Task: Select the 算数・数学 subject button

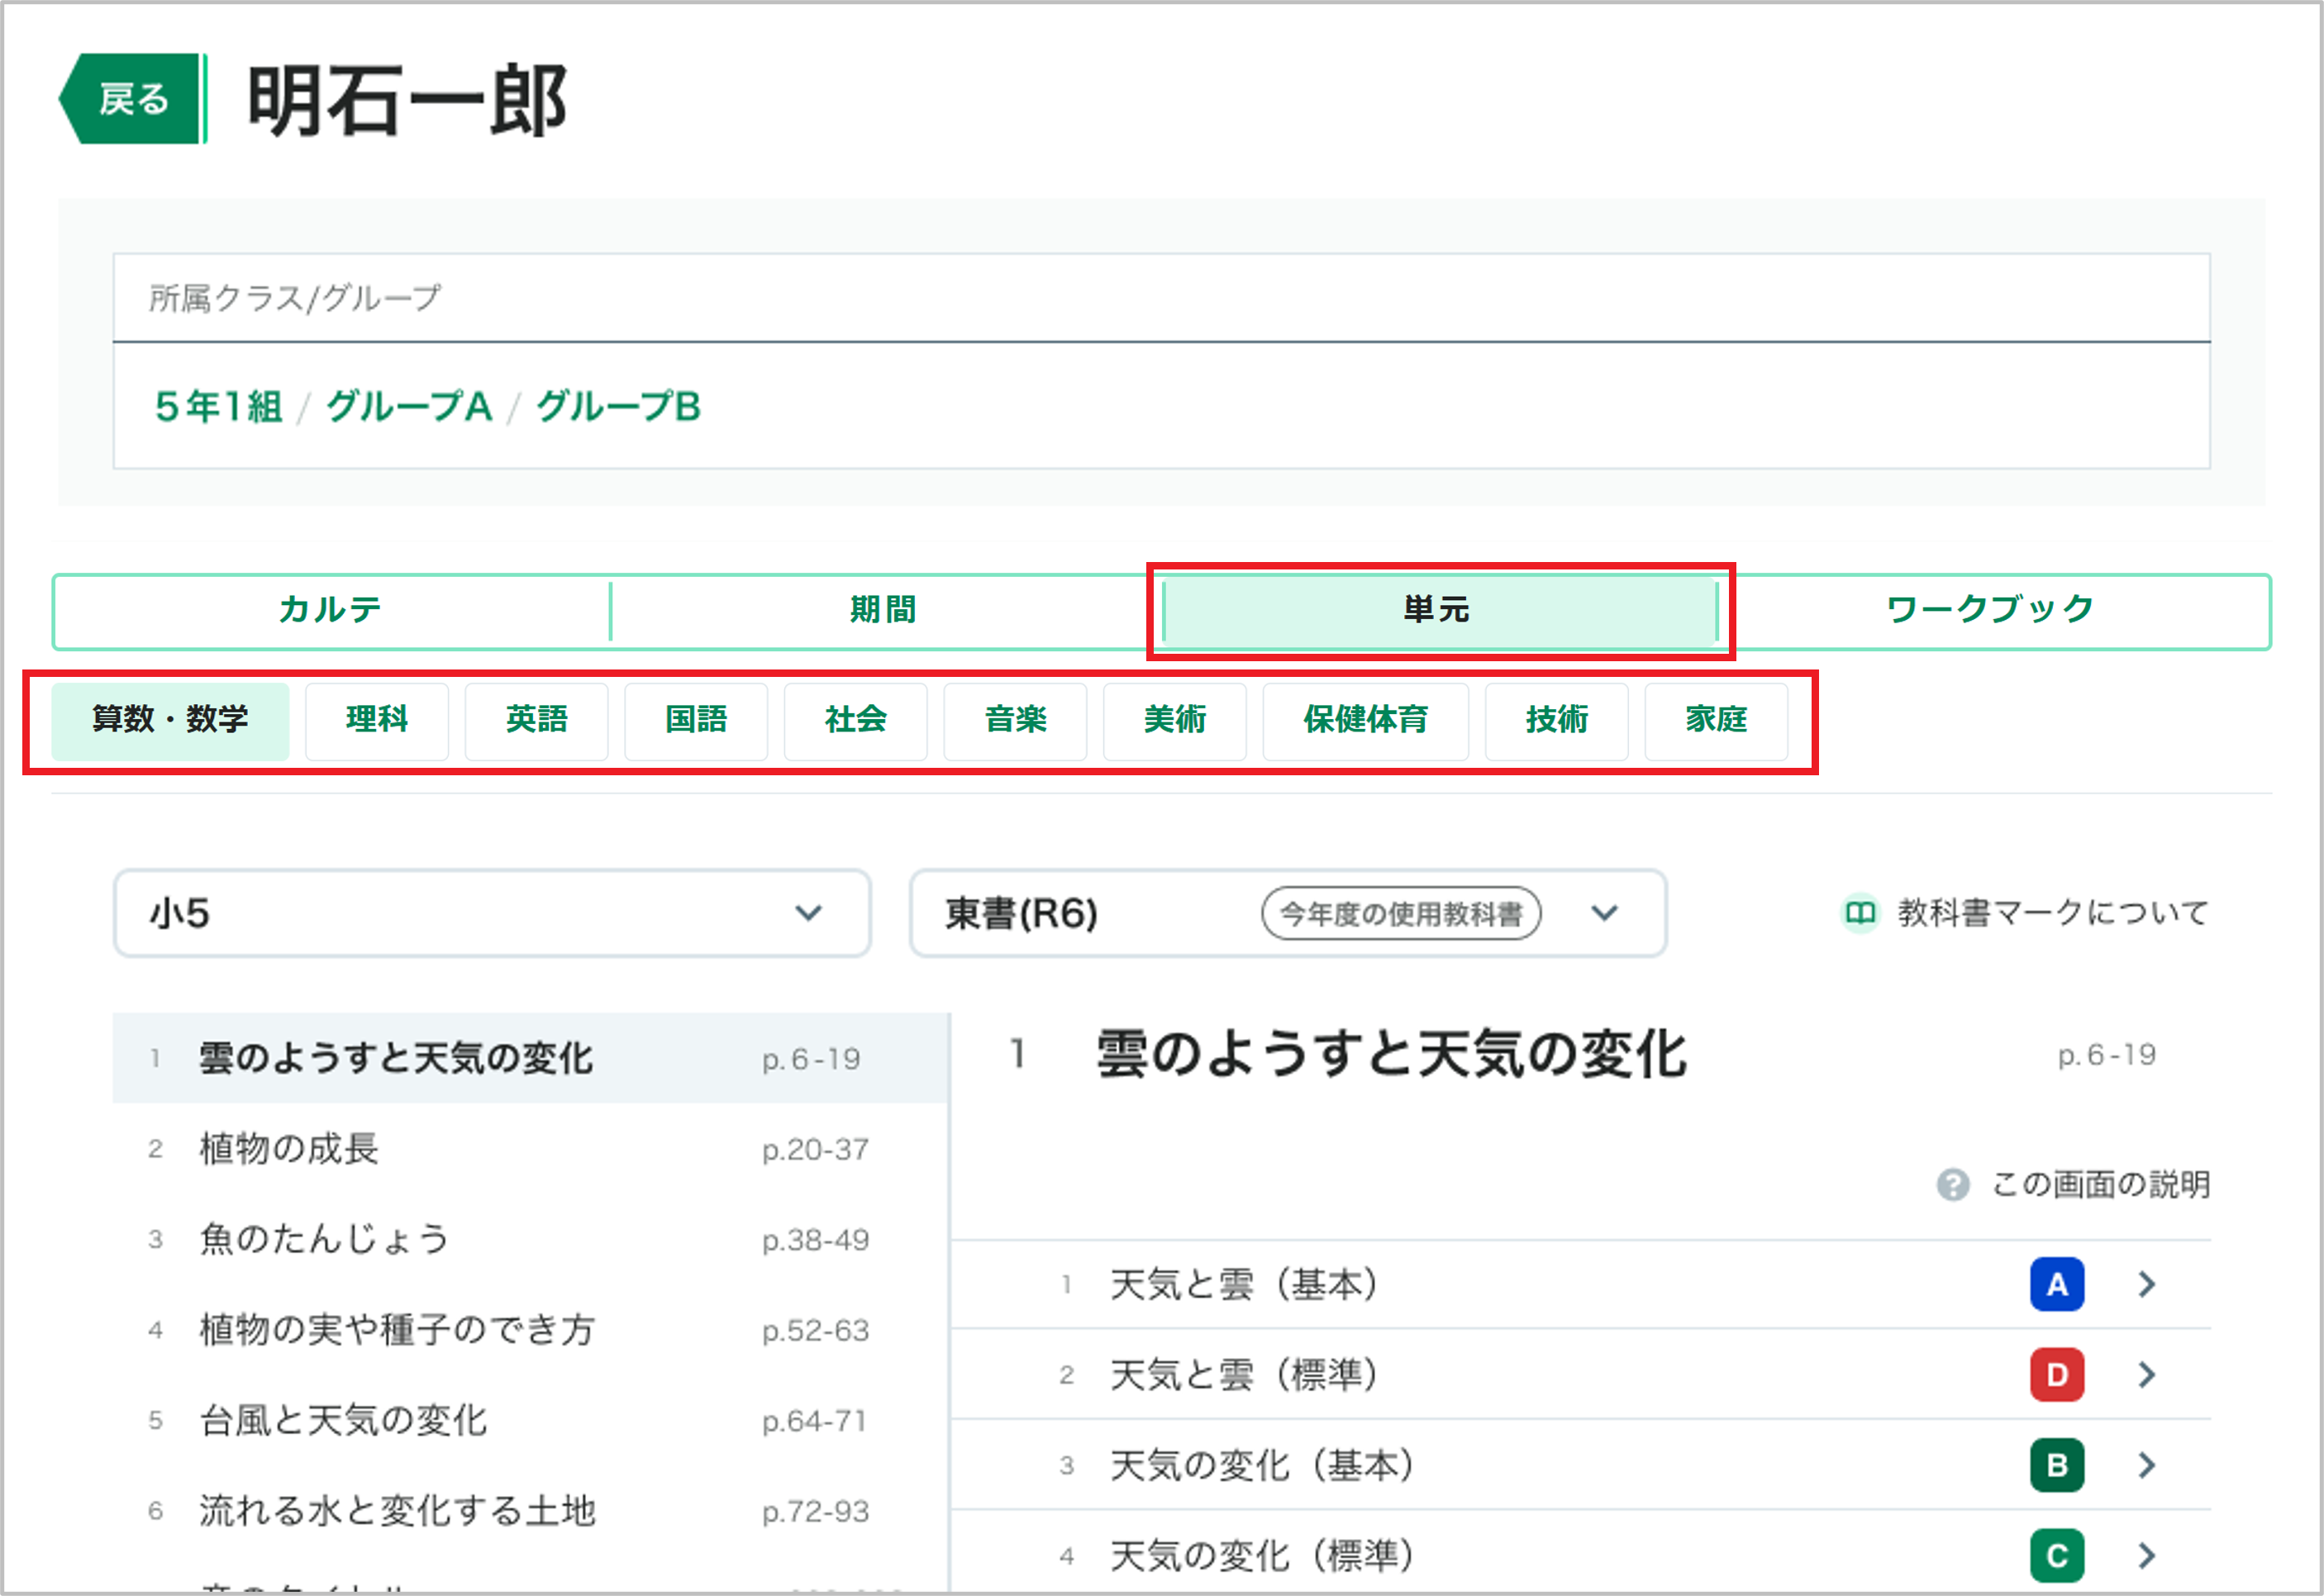Action: click(170, 720)
